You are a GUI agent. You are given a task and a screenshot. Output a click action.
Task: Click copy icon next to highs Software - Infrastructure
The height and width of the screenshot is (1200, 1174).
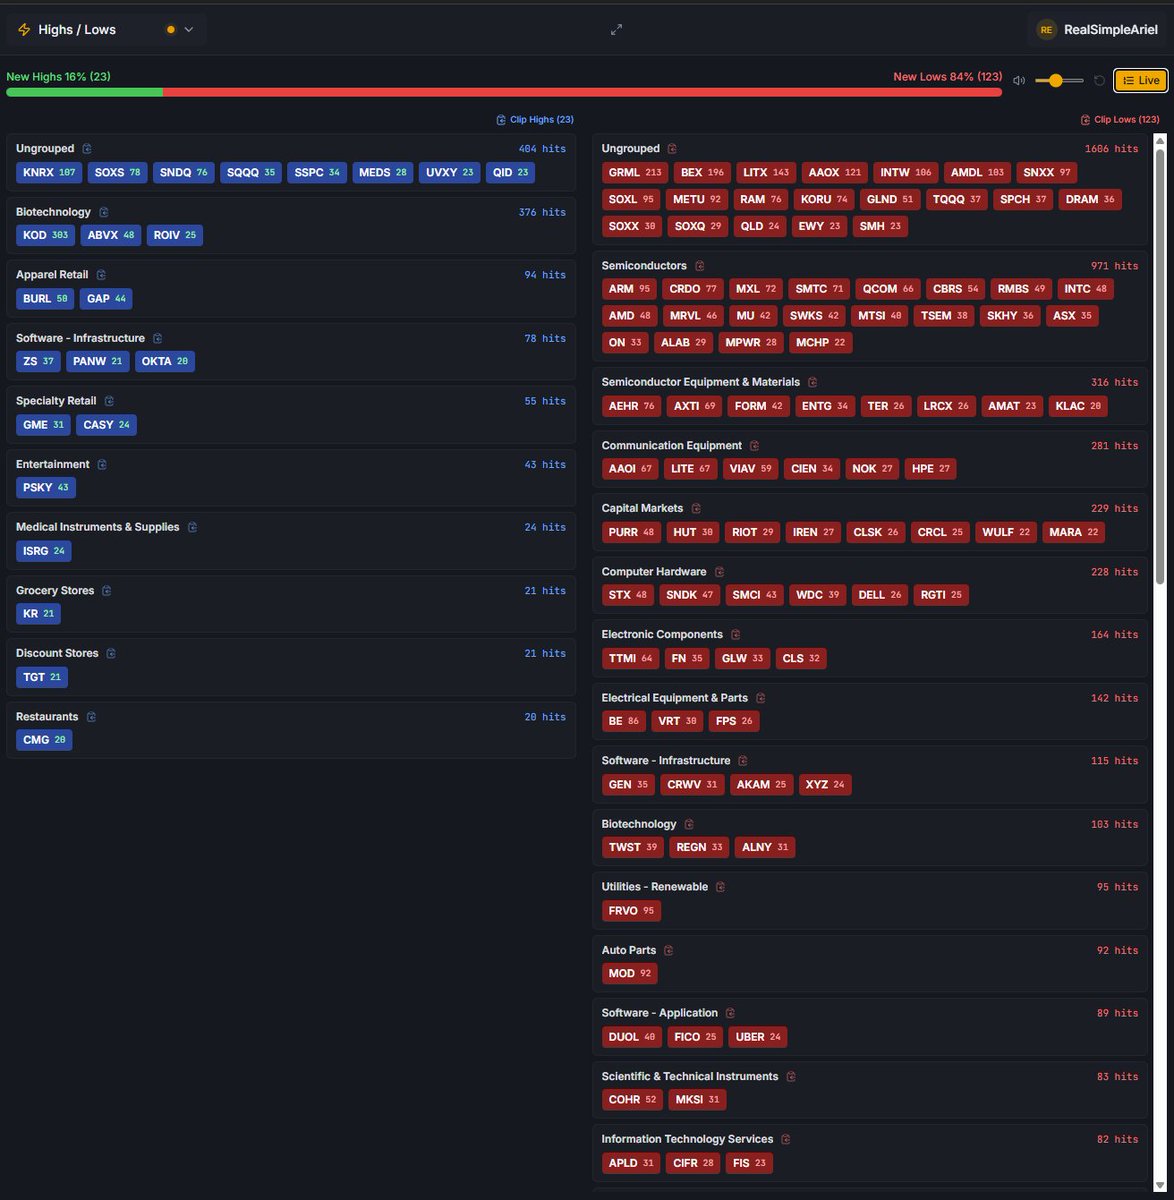coord(157,338)
